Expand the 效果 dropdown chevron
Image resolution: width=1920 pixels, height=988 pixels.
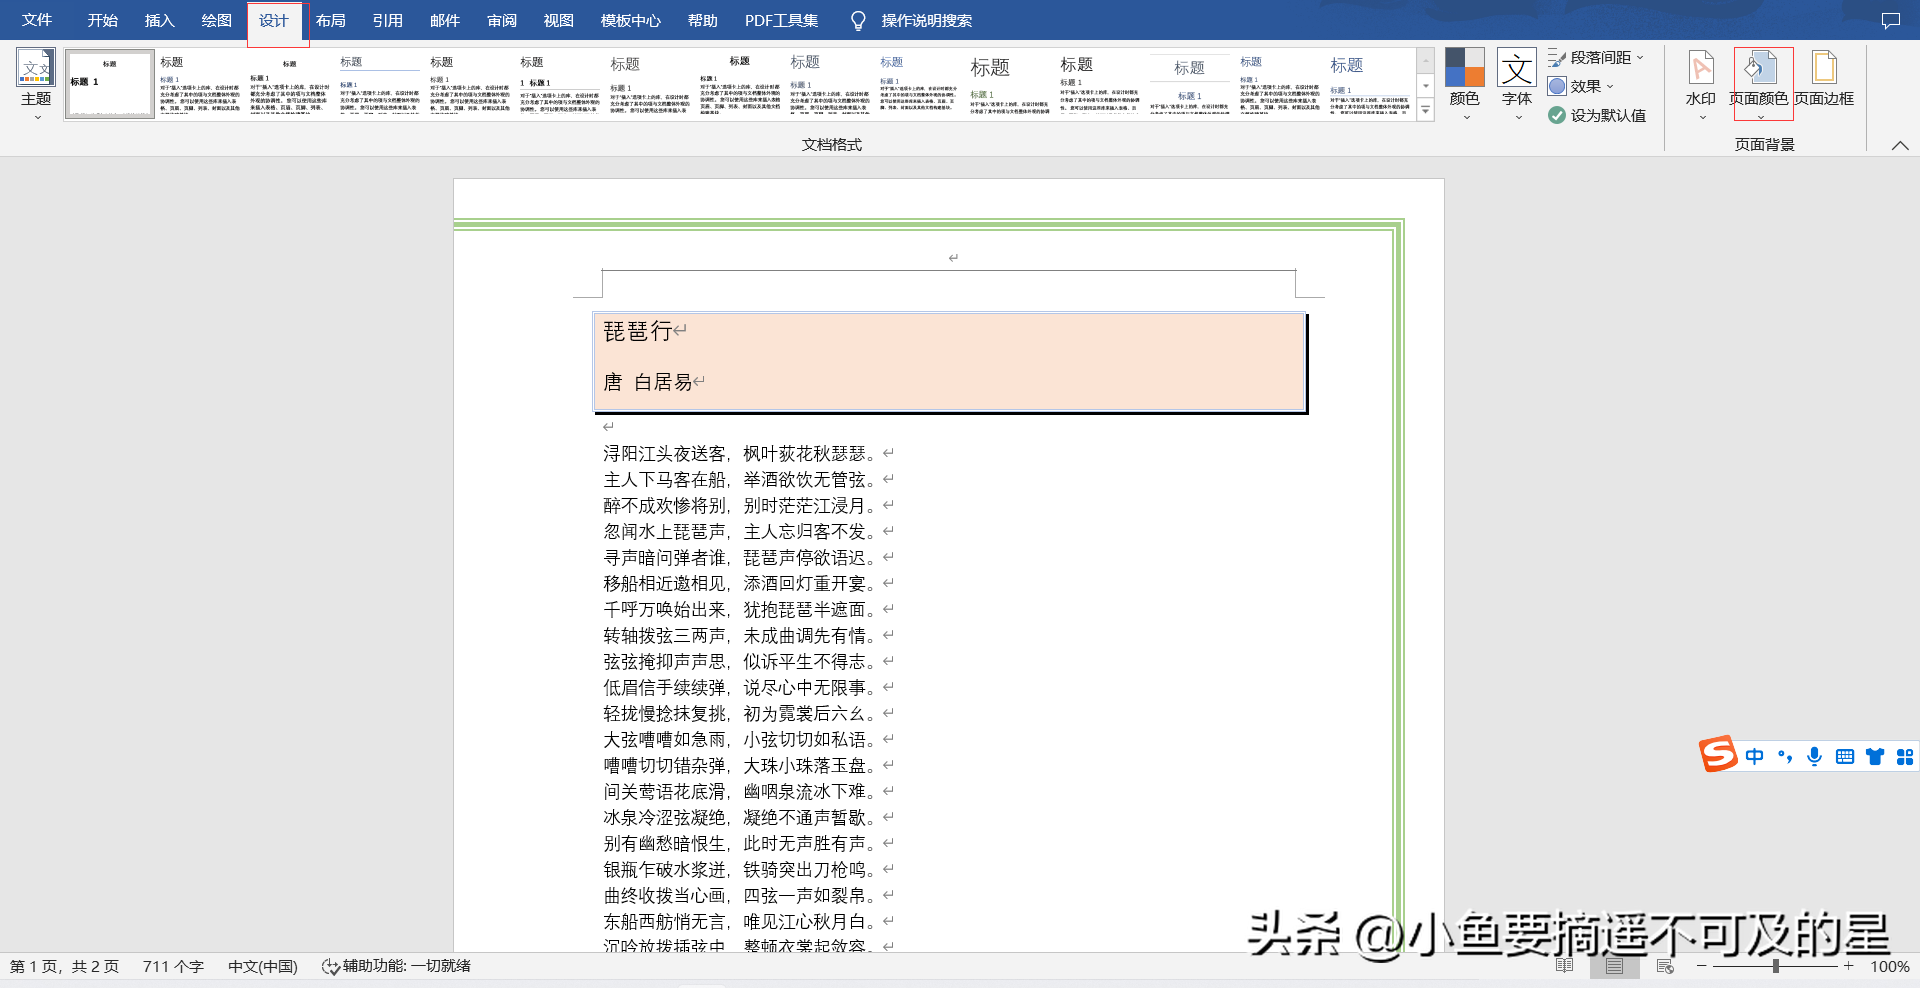coord(1610,86)
